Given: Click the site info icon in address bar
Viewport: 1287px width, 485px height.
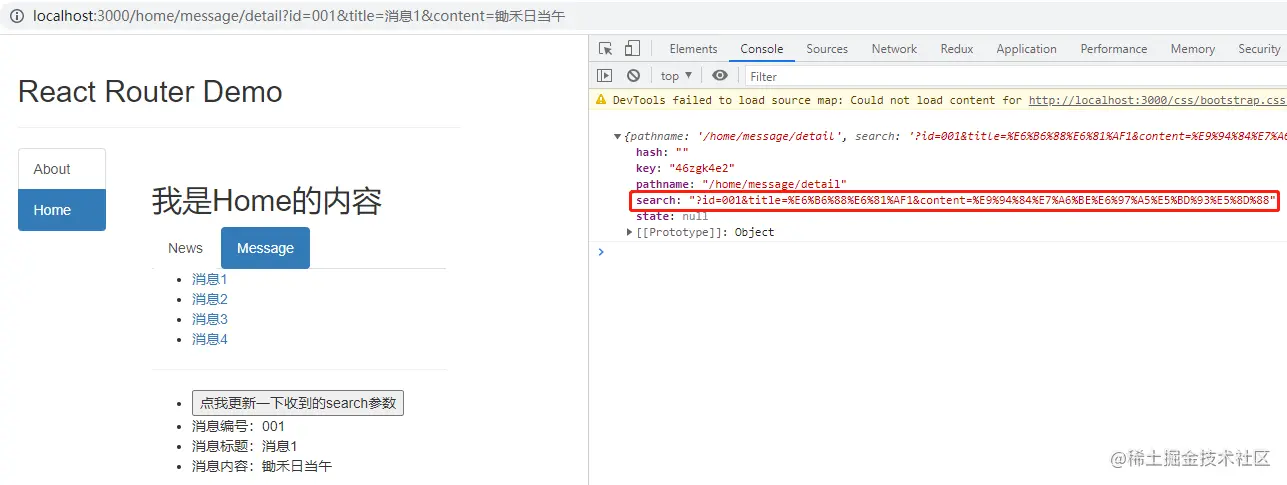Looking at the screenshot, I should coord(17,17).
